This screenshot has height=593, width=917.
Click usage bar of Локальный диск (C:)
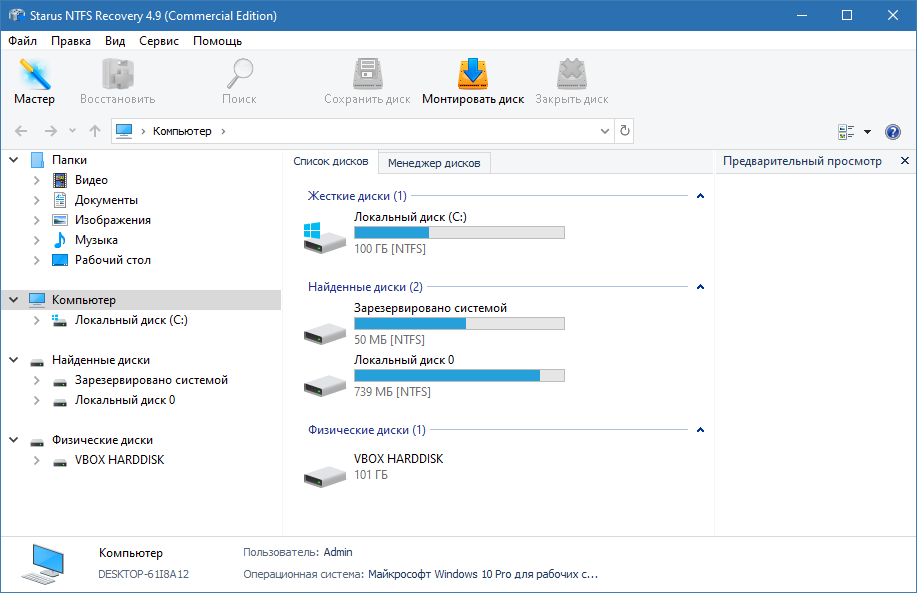pyautogui.click(x=459, y=233)
